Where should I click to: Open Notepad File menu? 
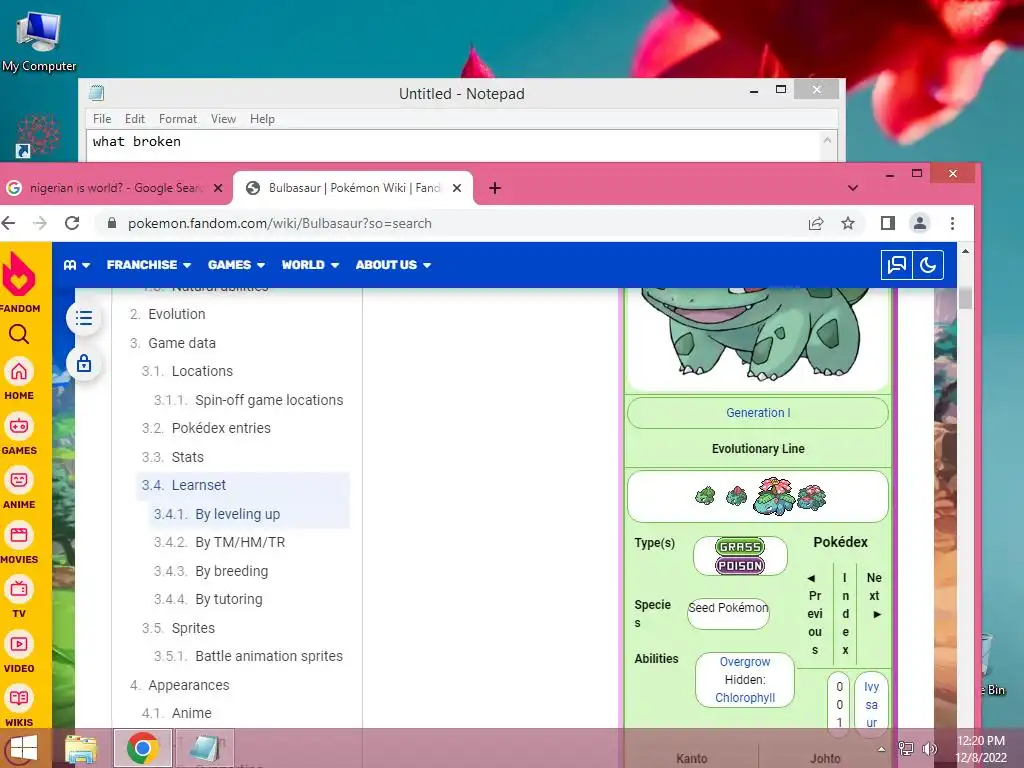coord(102,119)
